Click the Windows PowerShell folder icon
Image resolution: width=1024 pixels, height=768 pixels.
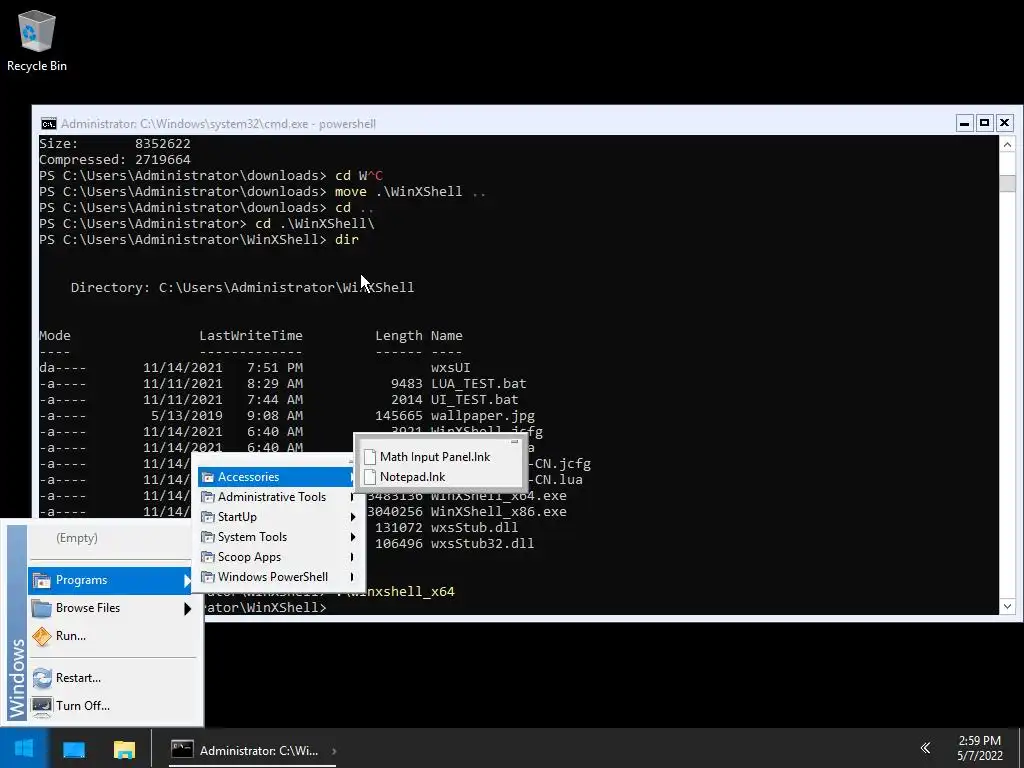point(208,577)
